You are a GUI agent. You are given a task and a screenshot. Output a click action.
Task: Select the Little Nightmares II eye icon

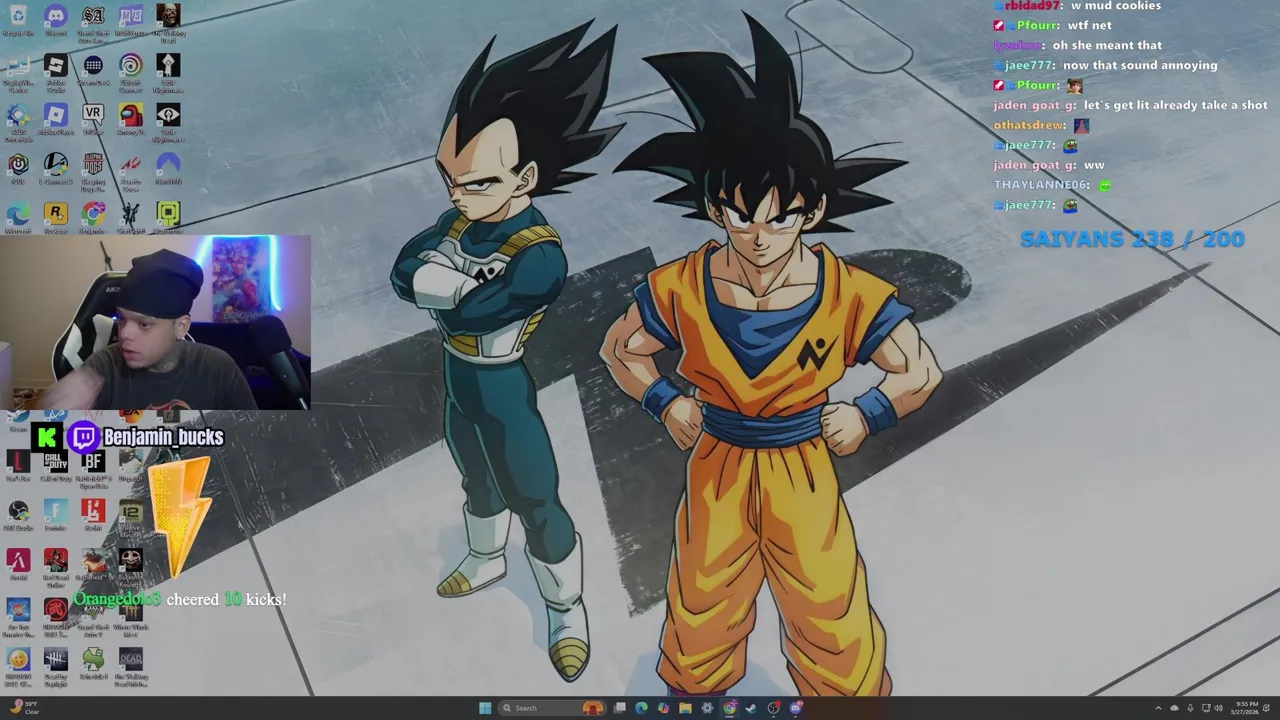(168, 114)
